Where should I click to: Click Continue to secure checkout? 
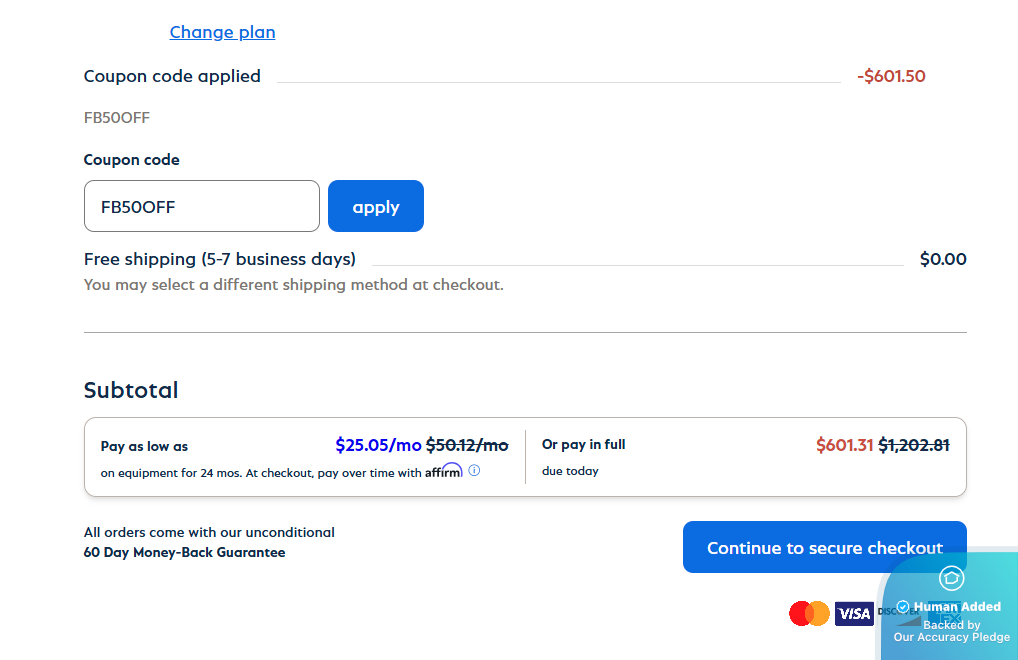click(x=824, y=547)
